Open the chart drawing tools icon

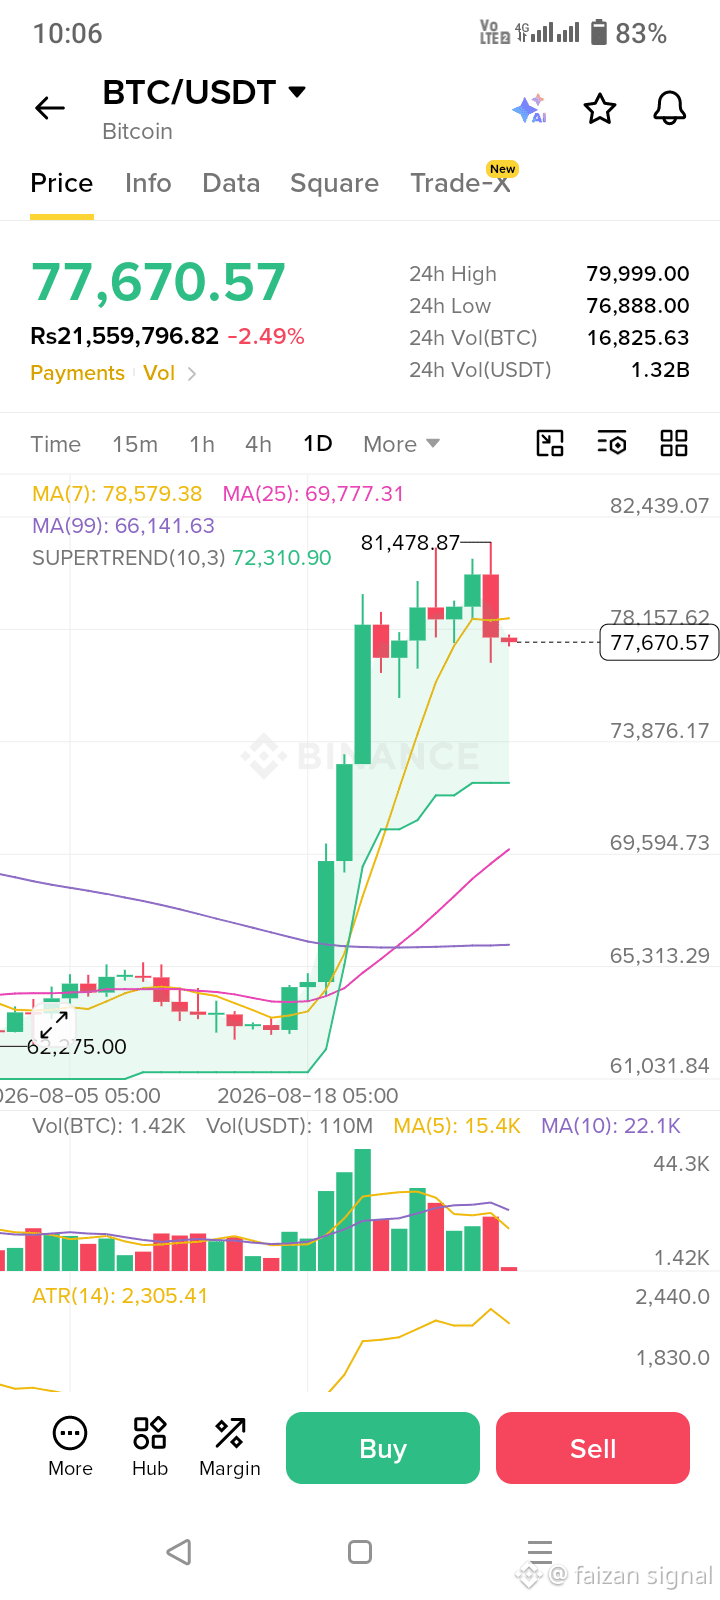550,443
